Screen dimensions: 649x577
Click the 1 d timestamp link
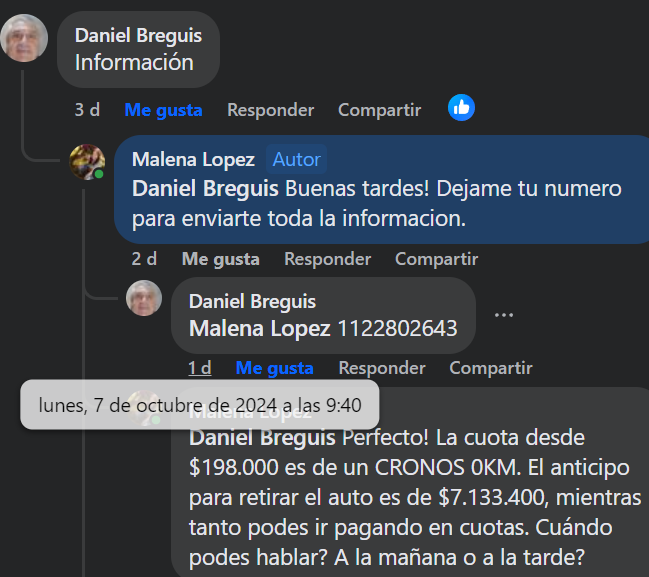point(199,368)
